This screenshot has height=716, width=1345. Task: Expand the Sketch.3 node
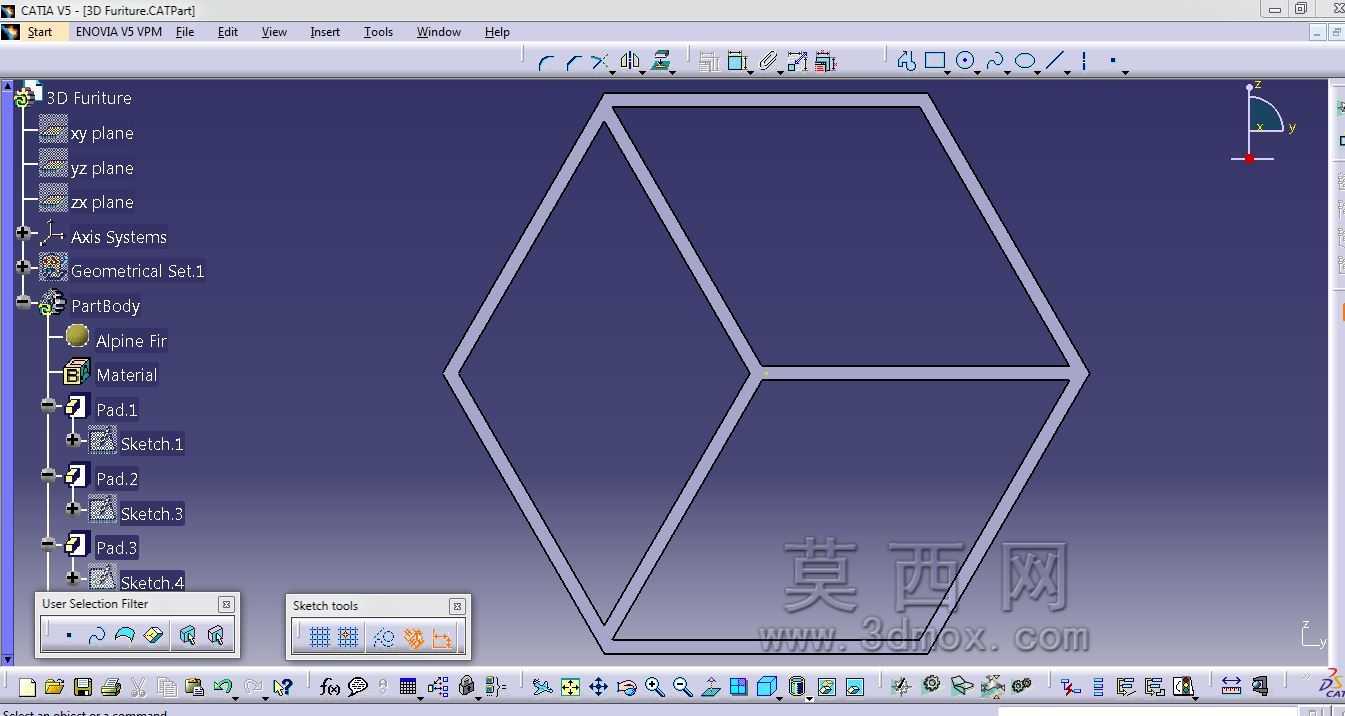pyautogui.click(x=72, y=508)
